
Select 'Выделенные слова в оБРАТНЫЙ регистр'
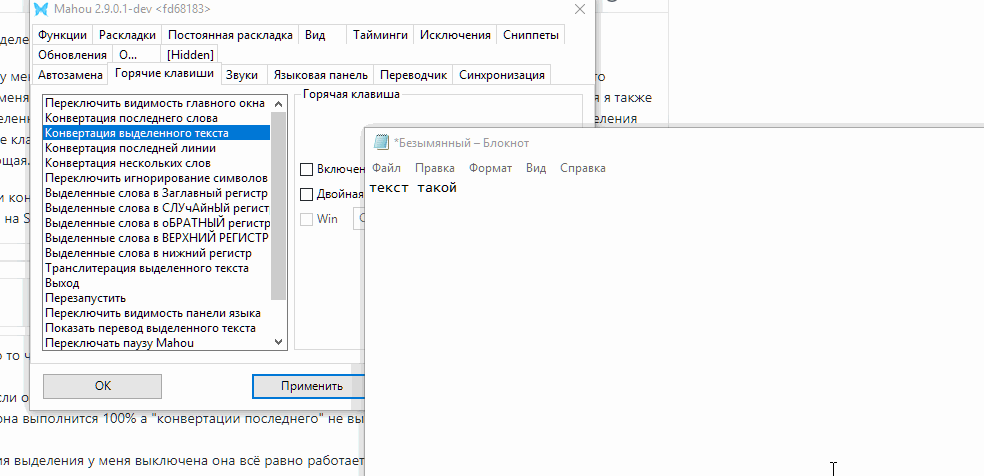click(x=156, y=223)
